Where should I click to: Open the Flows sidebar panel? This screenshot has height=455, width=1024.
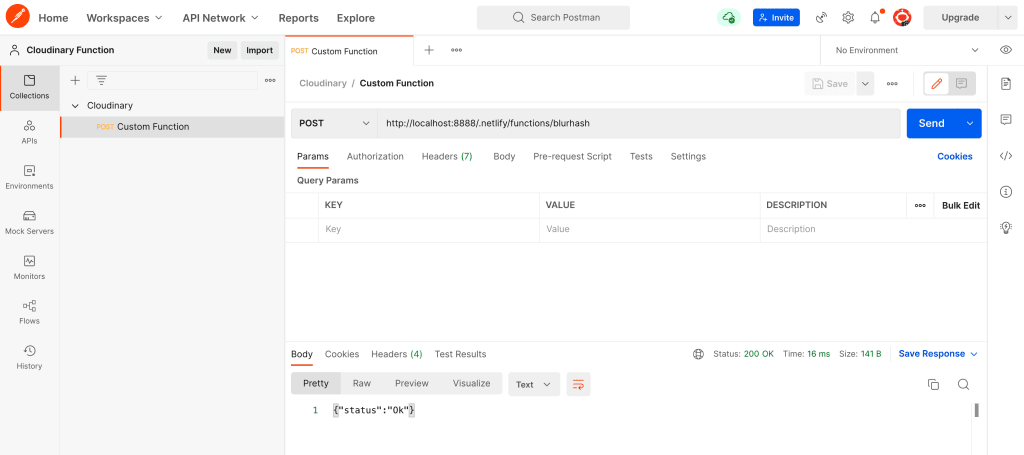click(x=29, y=313)
